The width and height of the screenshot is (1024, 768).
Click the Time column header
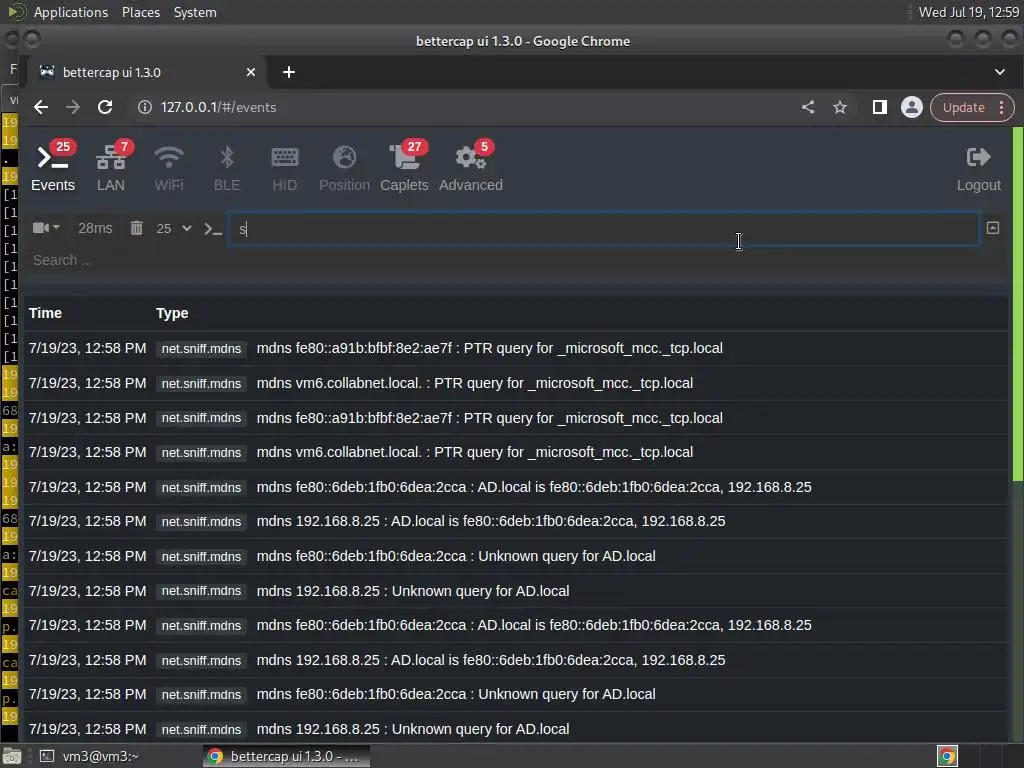coord(45,313)
